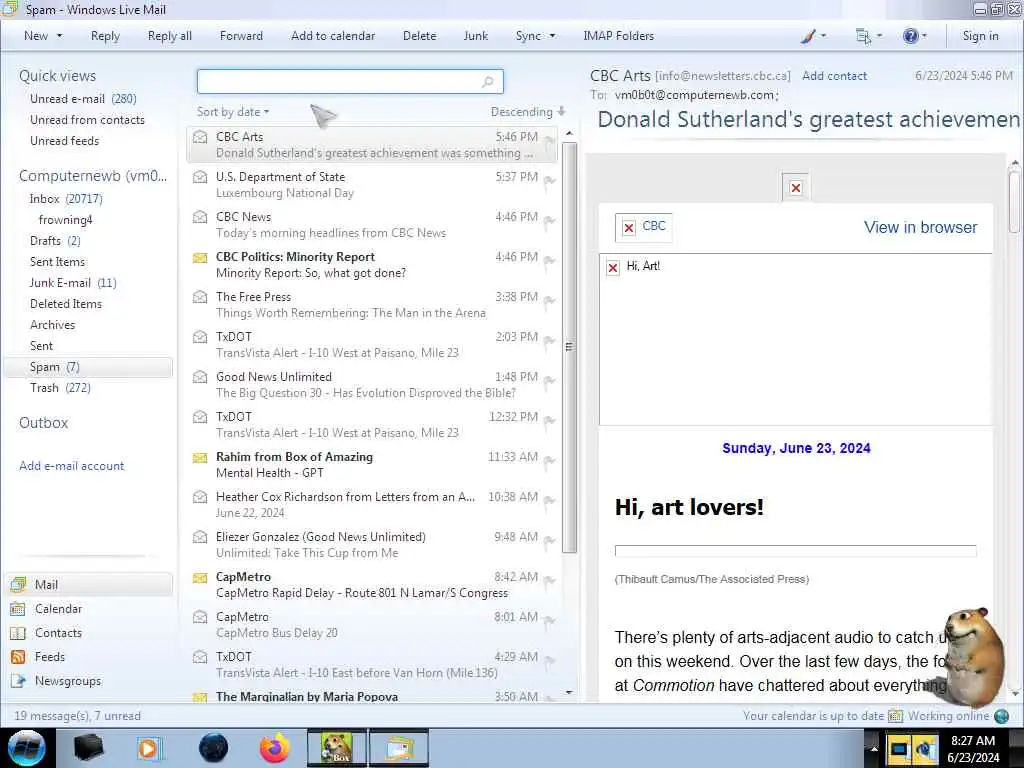Screen dimensions: 1024x768
Task: Toggle flag on CBC Arts message
Action: pyautogui.click(x=549, y=140)
